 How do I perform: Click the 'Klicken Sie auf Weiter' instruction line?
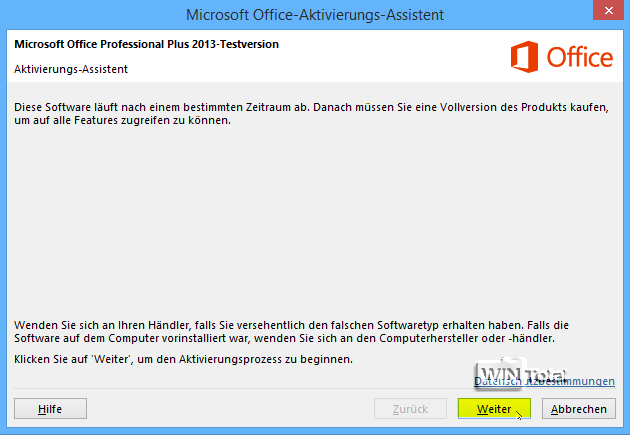click(184, 358)
